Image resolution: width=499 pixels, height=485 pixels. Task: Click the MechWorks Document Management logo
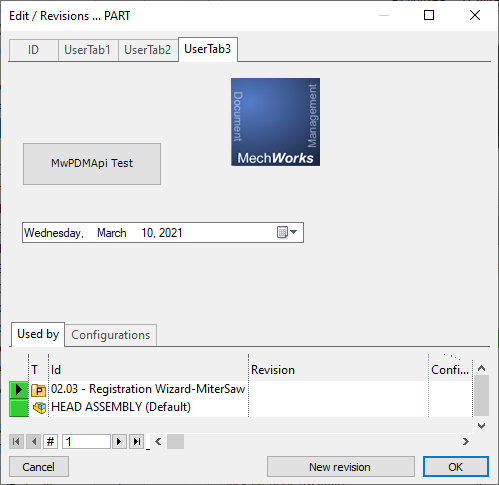coord(275,122)
